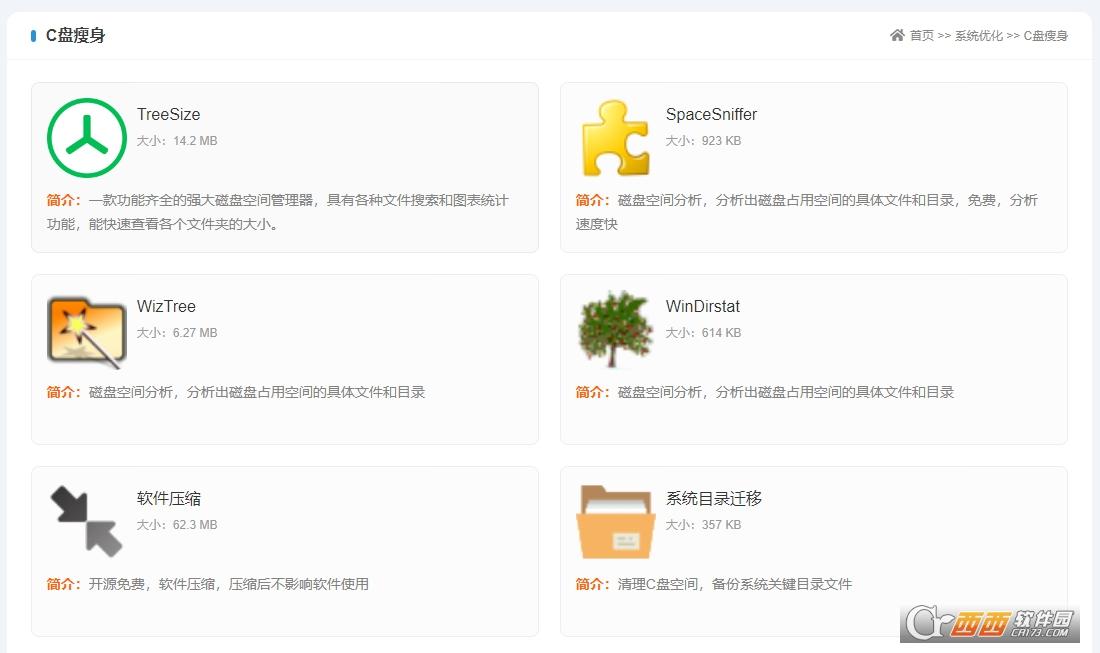The height and width of the screenshot is (653, 1100).
Task: Go to 首页 via breadcrumb link
Action: [922, 36]
